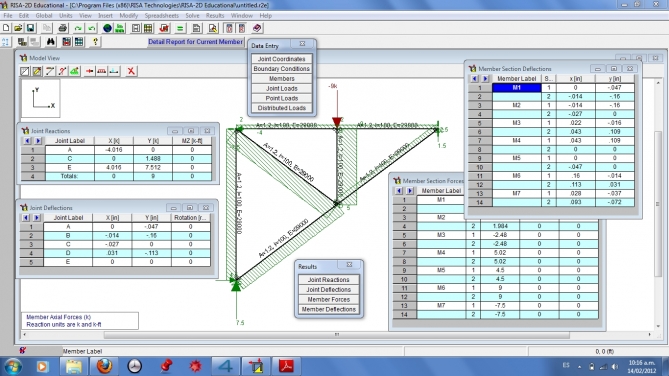Click the binoculars Find icon
Image resolution: width=669 pixels, height=376 pixels.
(51, 42)
